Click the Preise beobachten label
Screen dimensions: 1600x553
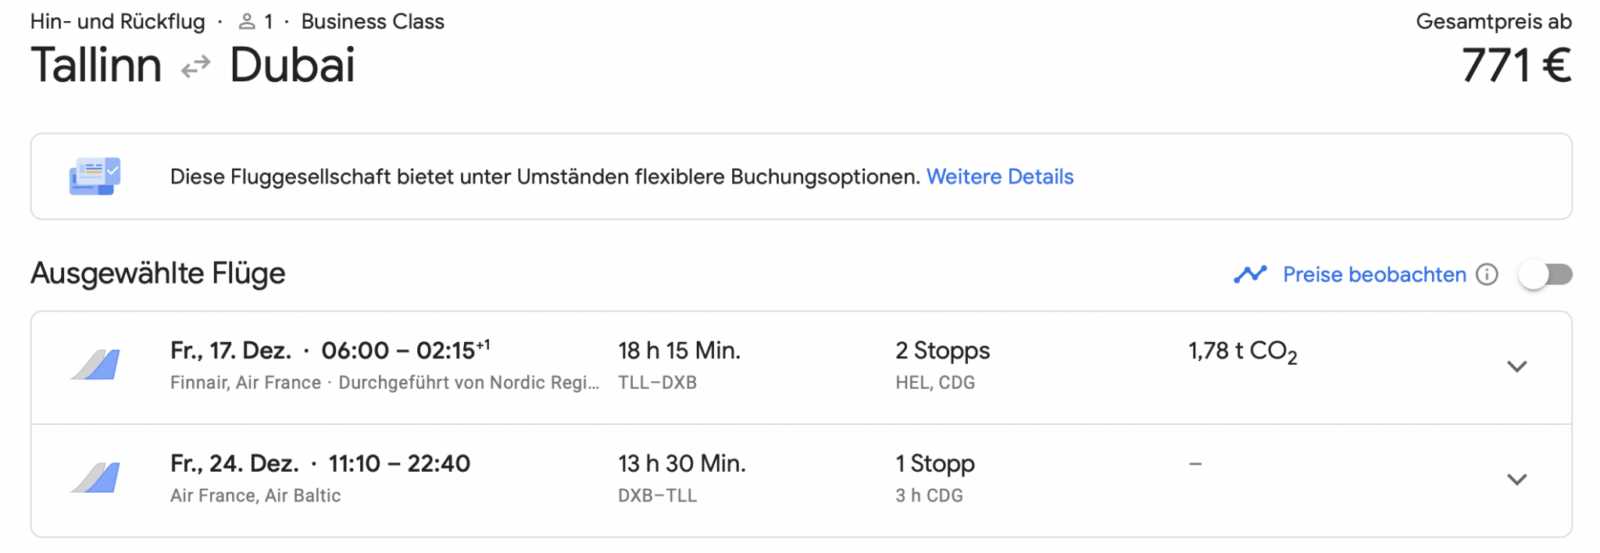[1374, 274]
